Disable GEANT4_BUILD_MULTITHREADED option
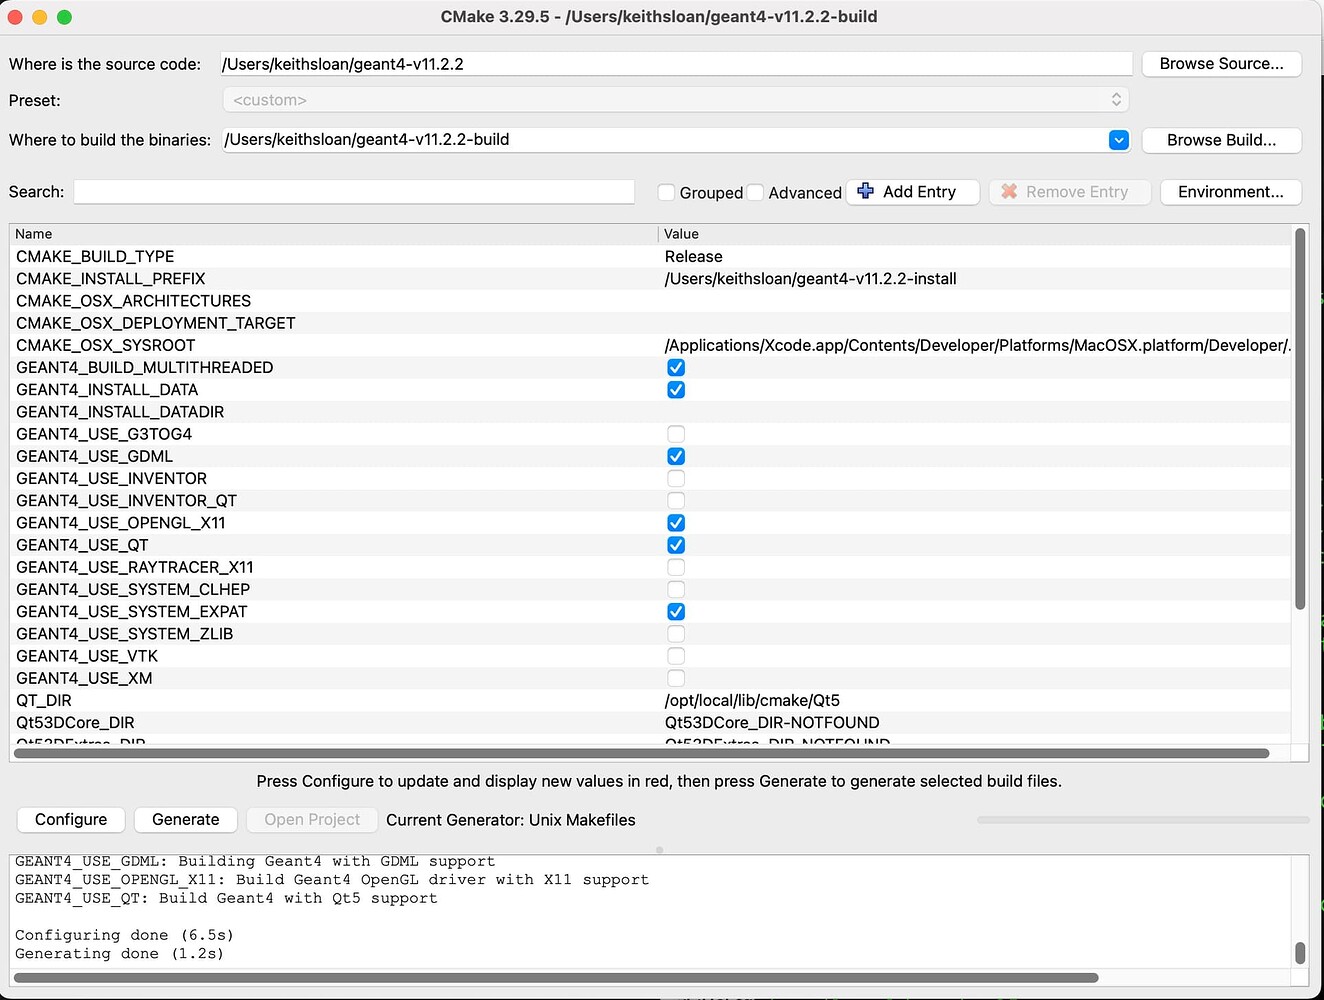The width and height of the screenshot is (1324, 1000). [676, 367]
